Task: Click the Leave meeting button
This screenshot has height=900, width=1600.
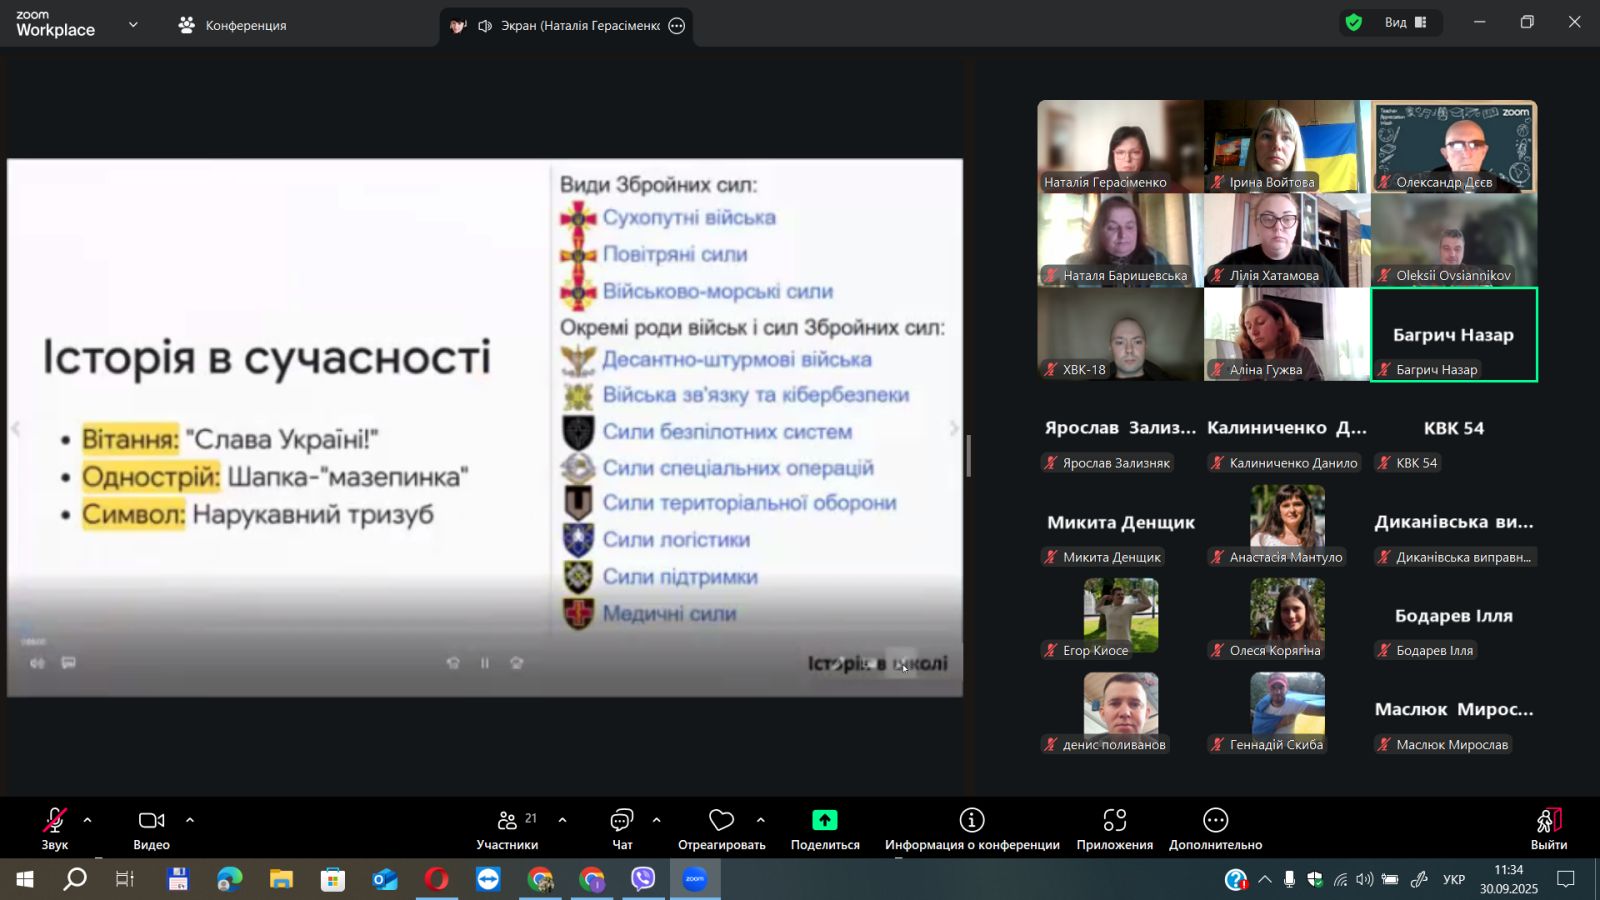Action: click(x=1548, y=828)
